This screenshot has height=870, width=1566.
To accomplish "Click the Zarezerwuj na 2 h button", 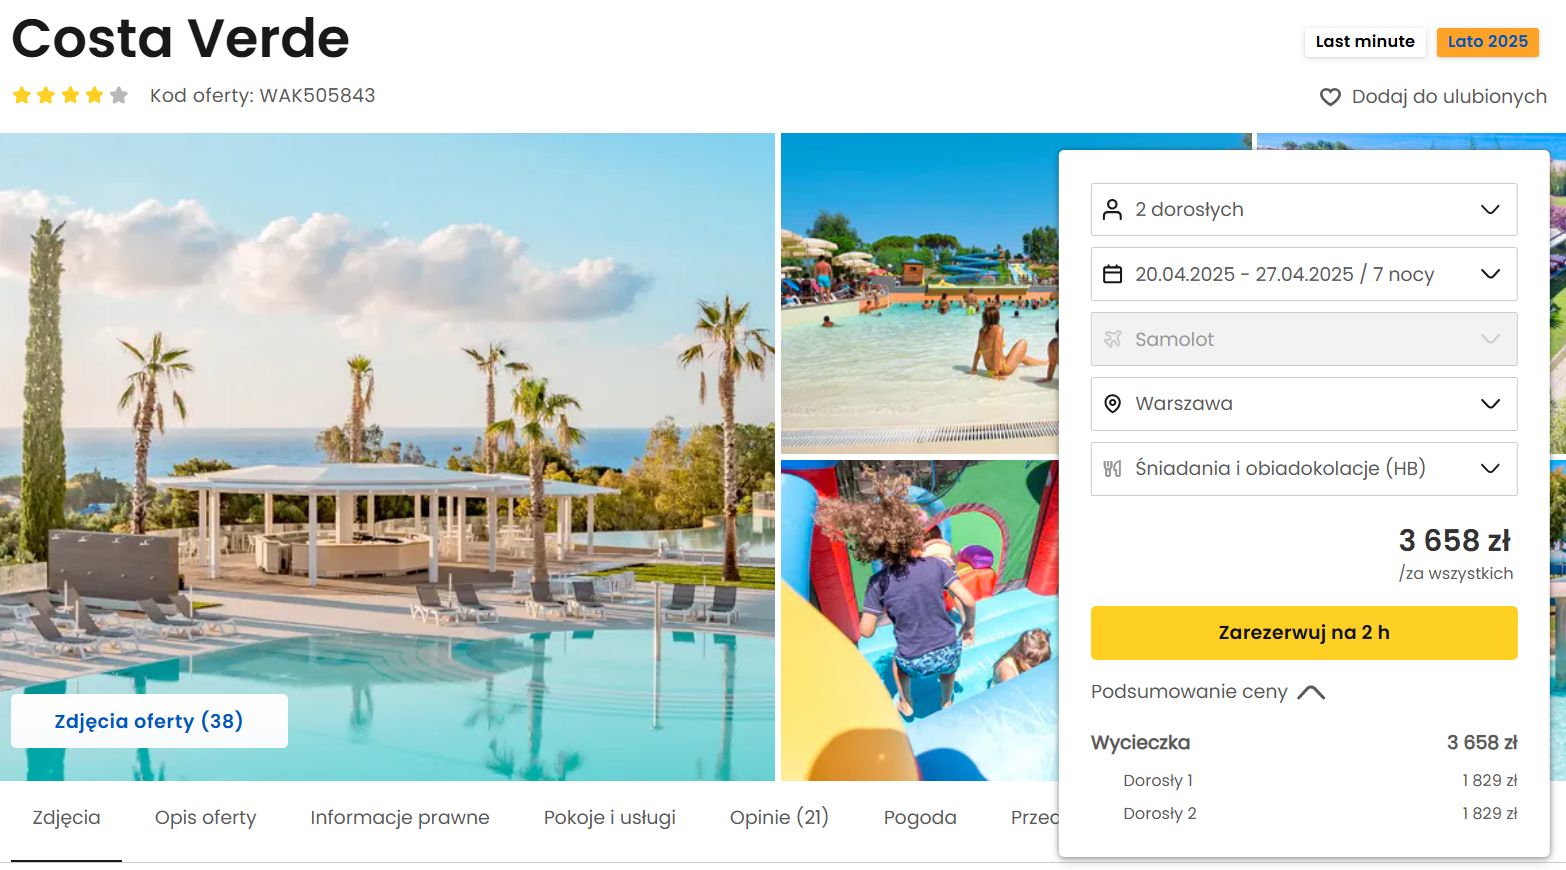I will pos(1304,633).
